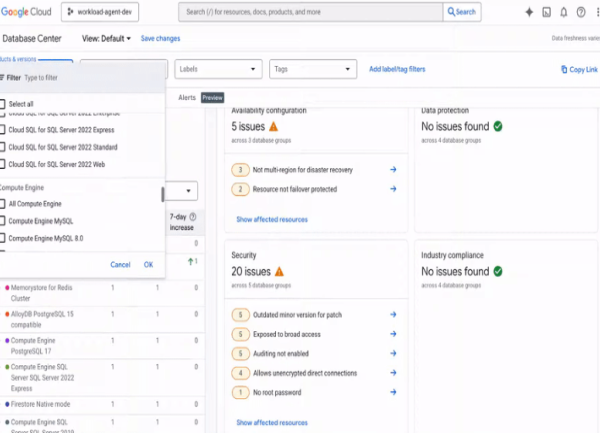Check Compute Engine MySQL checkbox
The image size is (600, 433).
pyautogui.click(x=2, y=221)
